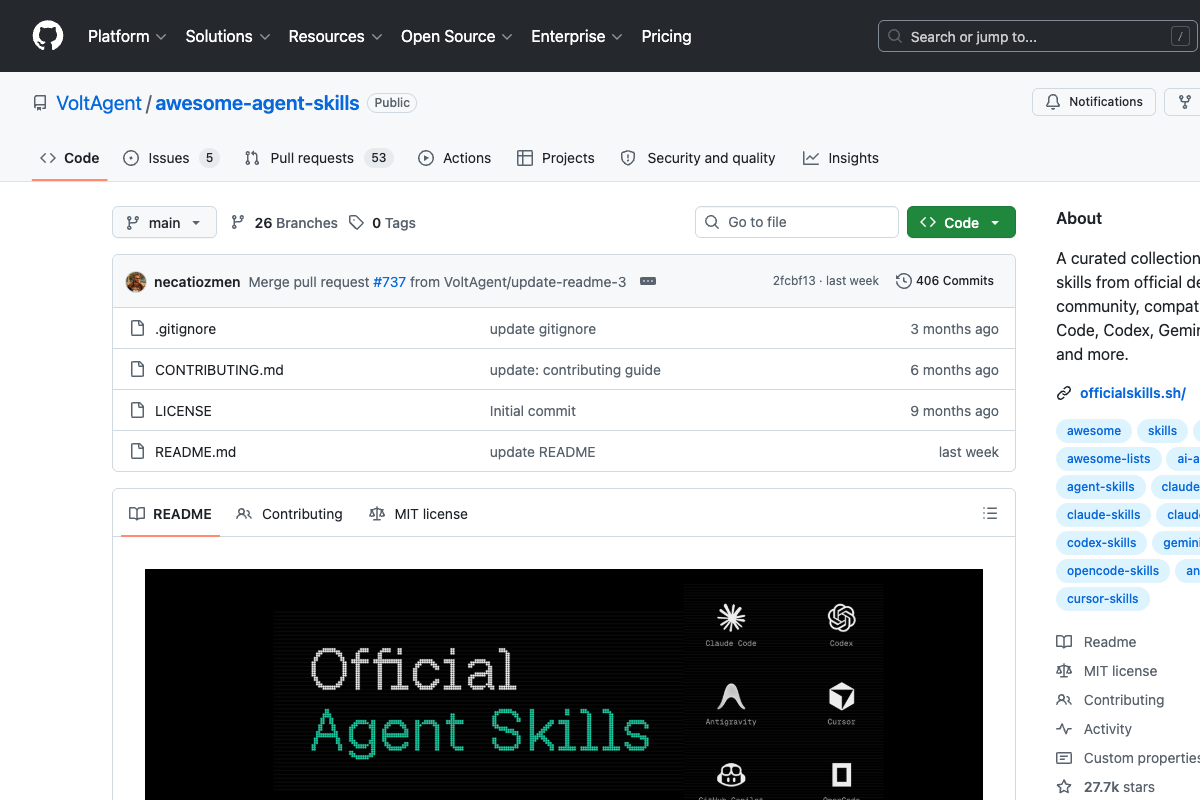
Task: Open the README.md file
Action: coord(195,452)
